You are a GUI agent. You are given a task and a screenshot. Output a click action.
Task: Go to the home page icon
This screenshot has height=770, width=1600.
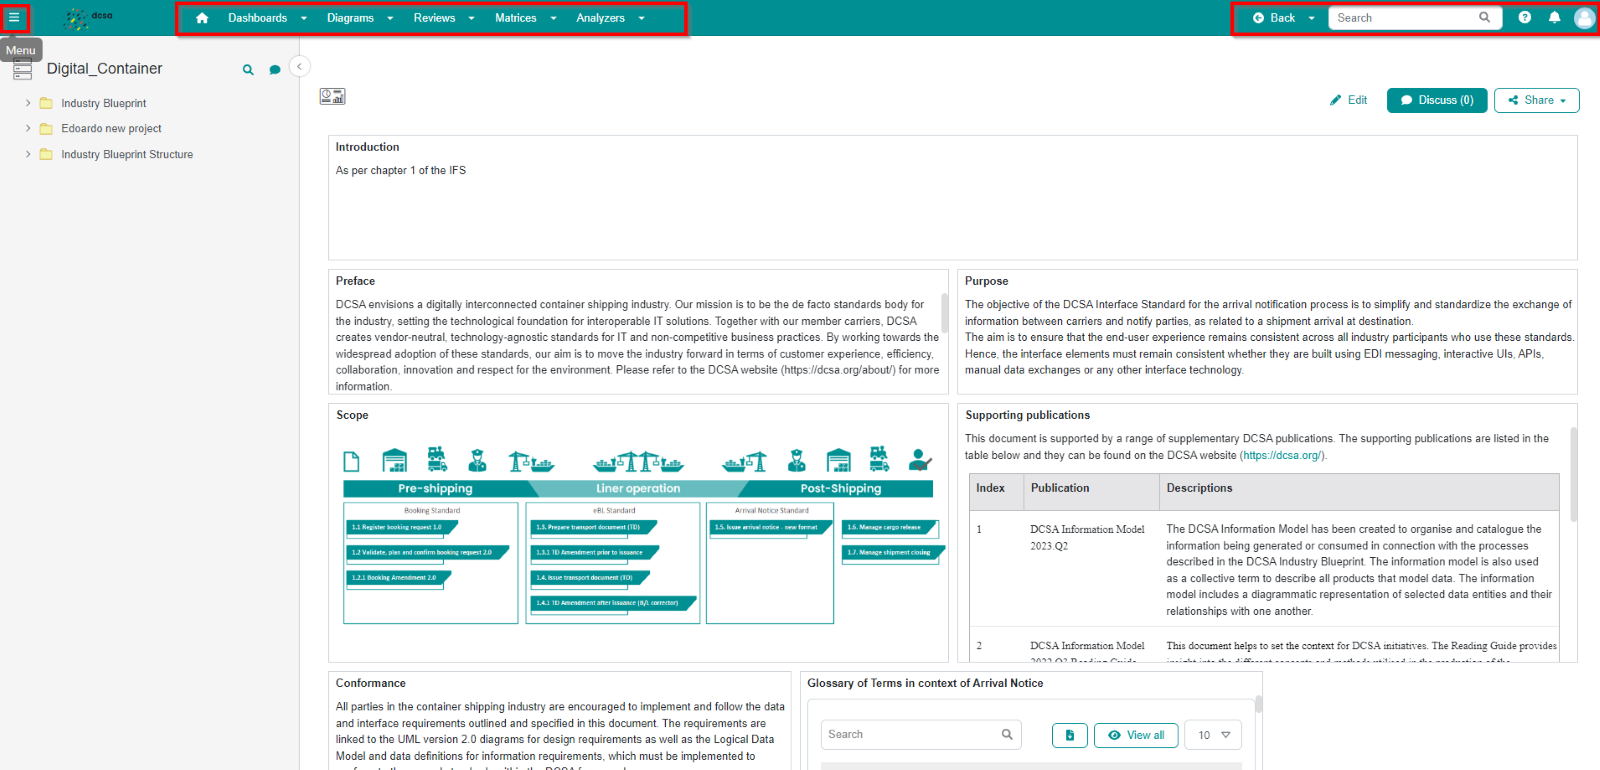click(202, 18)
